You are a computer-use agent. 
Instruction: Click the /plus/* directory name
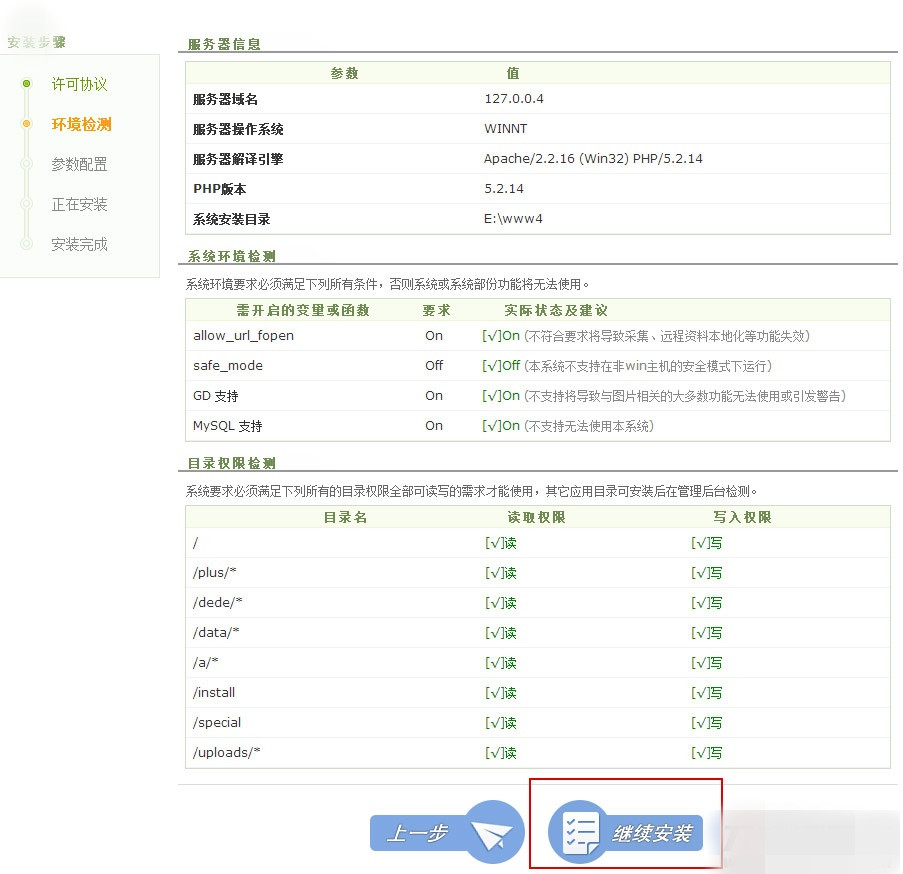pyautogui.click(x=215, y=572)
